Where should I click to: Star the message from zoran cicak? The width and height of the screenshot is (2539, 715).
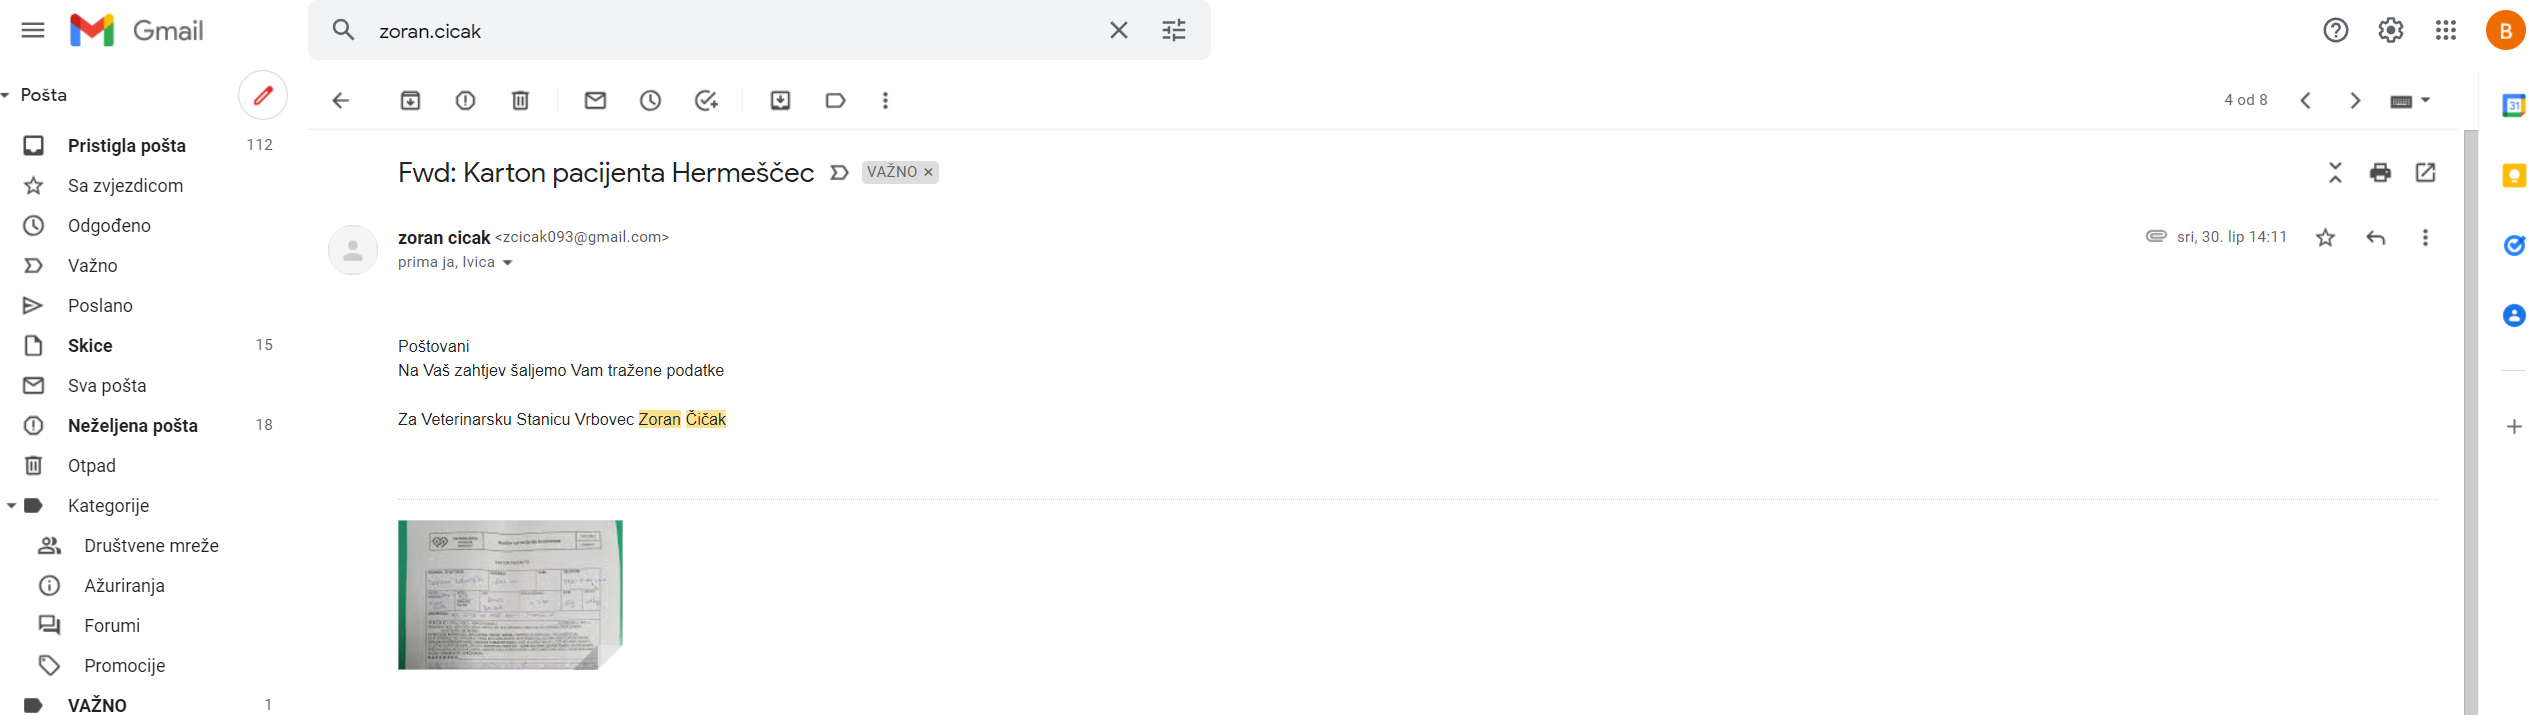pyautogui.click(x=2326, y=237)
